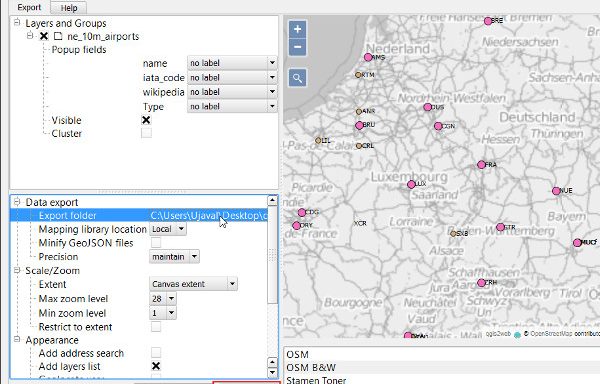600x384 pixels.
Task: Open the wikipedia label dropdown
Action: pyautogui.click(x=232, y=92)
